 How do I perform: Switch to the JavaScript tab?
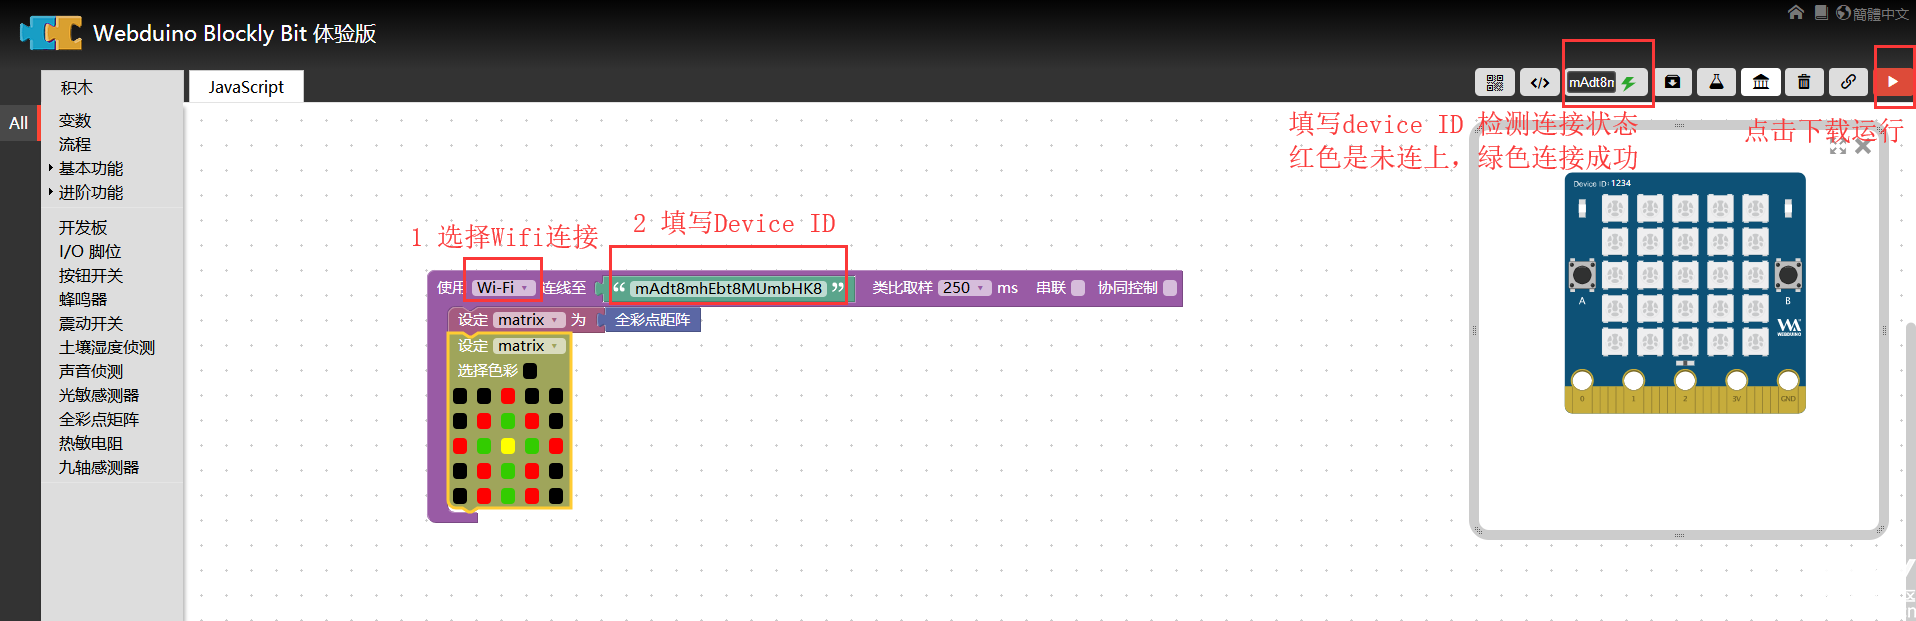pyautogui.click(x=246, y=87)
